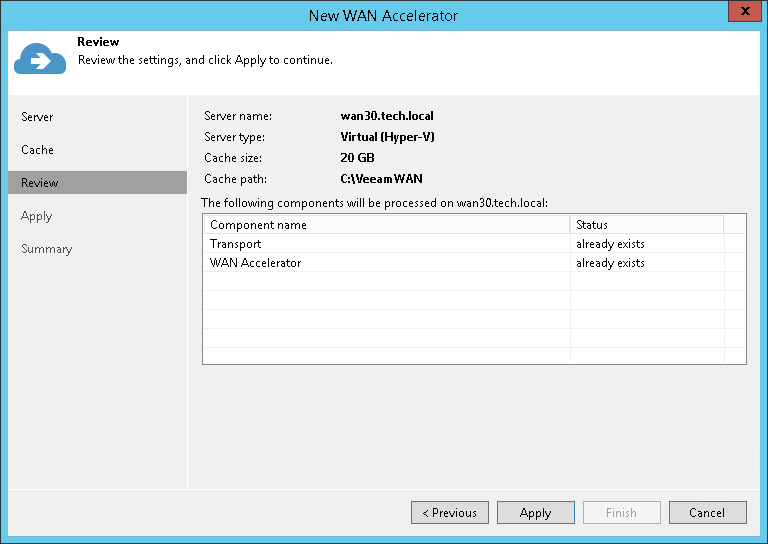
Task: Click the Finish button
Action: pyautogui.click(x=621, y=513)
